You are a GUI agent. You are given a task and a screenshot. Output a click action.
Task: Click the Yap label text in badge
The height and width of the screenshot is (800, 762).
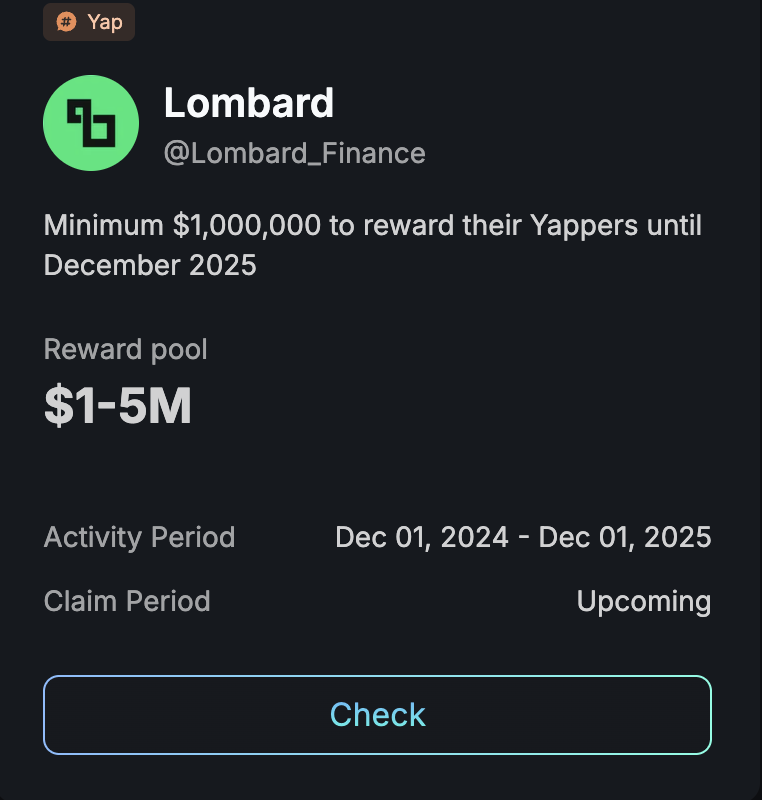(x=105, y=22)
